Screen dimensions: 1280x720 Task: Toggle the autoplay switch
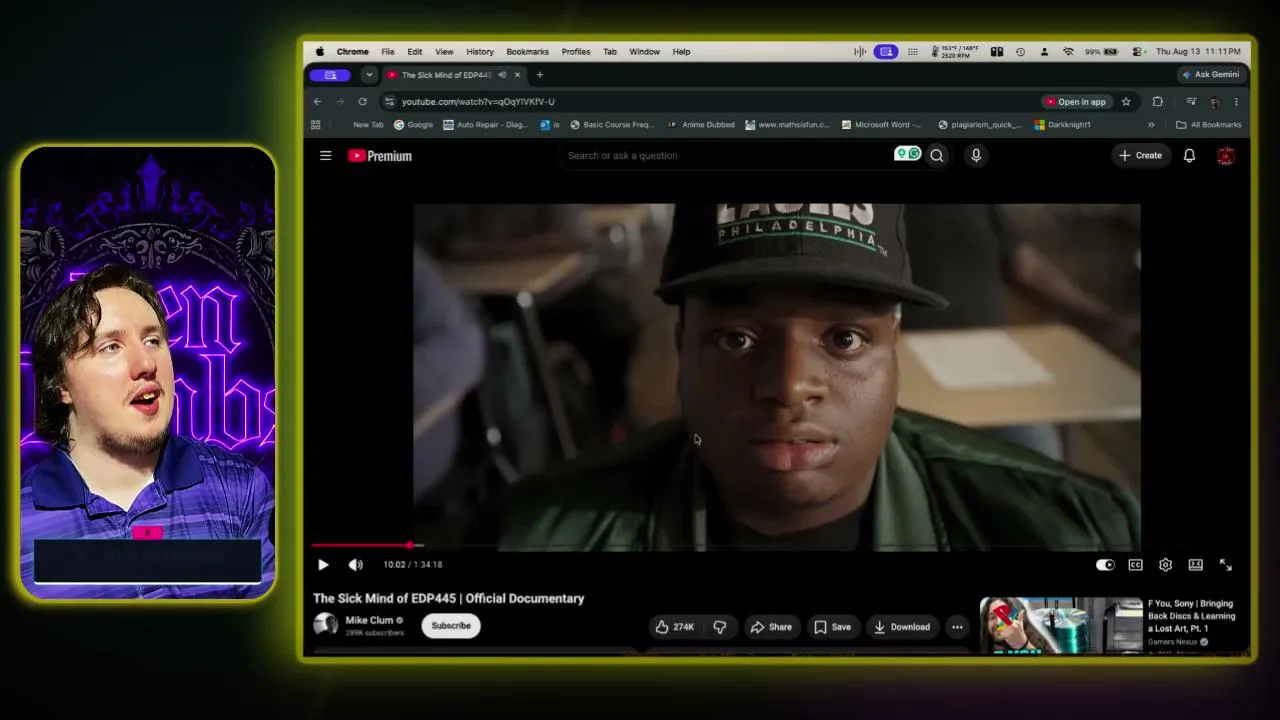tap(1105, 565)
